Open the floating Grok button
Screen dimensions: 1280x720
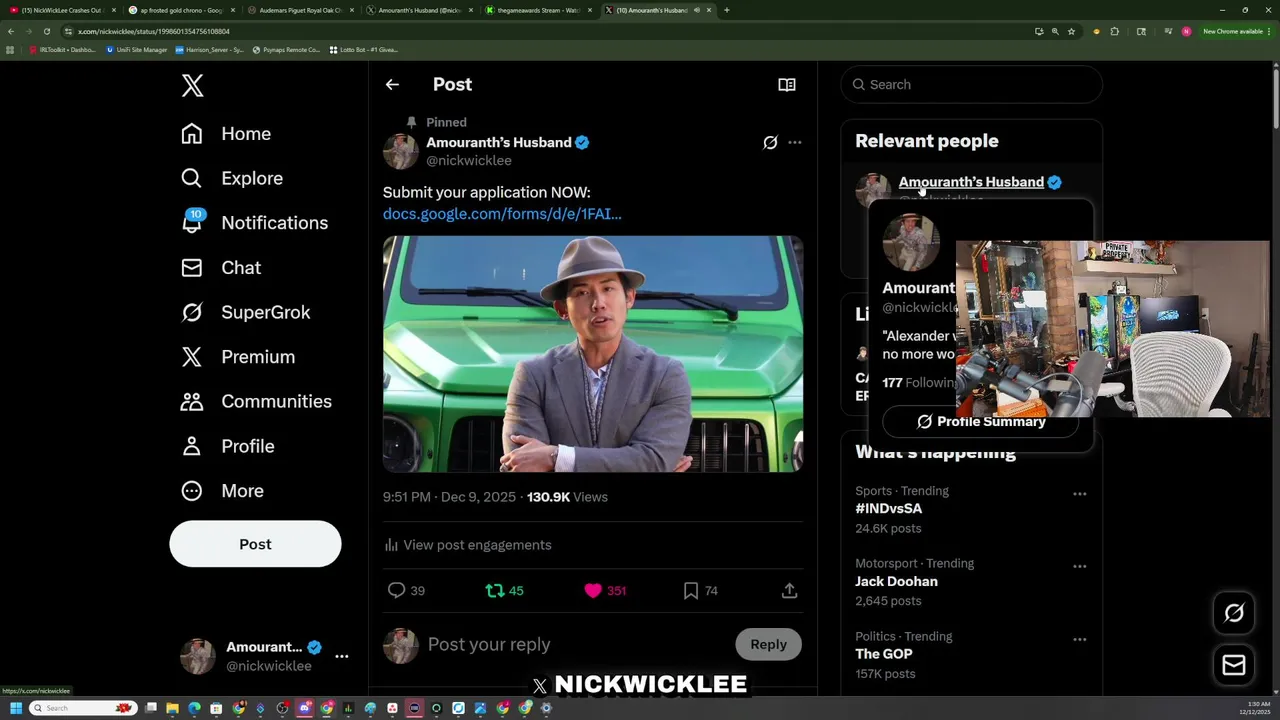tap(1234, 614)
